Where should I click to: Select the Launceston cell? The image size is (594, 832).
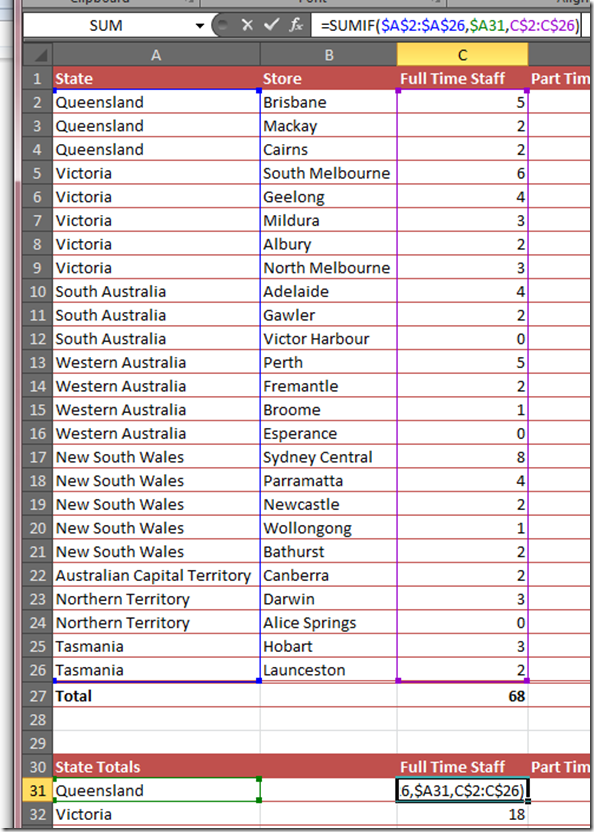(x=329, y=670)
